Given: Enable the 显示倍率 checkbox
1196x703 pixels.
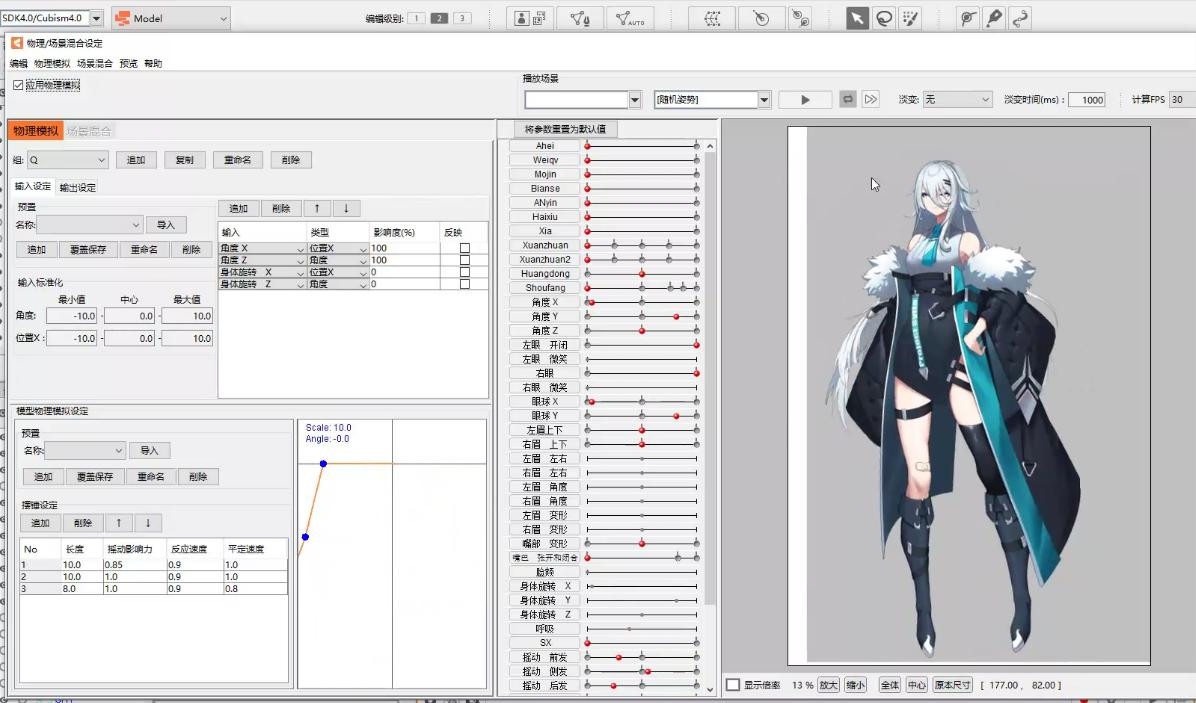Looking at the screenshot, I should coord(733,685).
